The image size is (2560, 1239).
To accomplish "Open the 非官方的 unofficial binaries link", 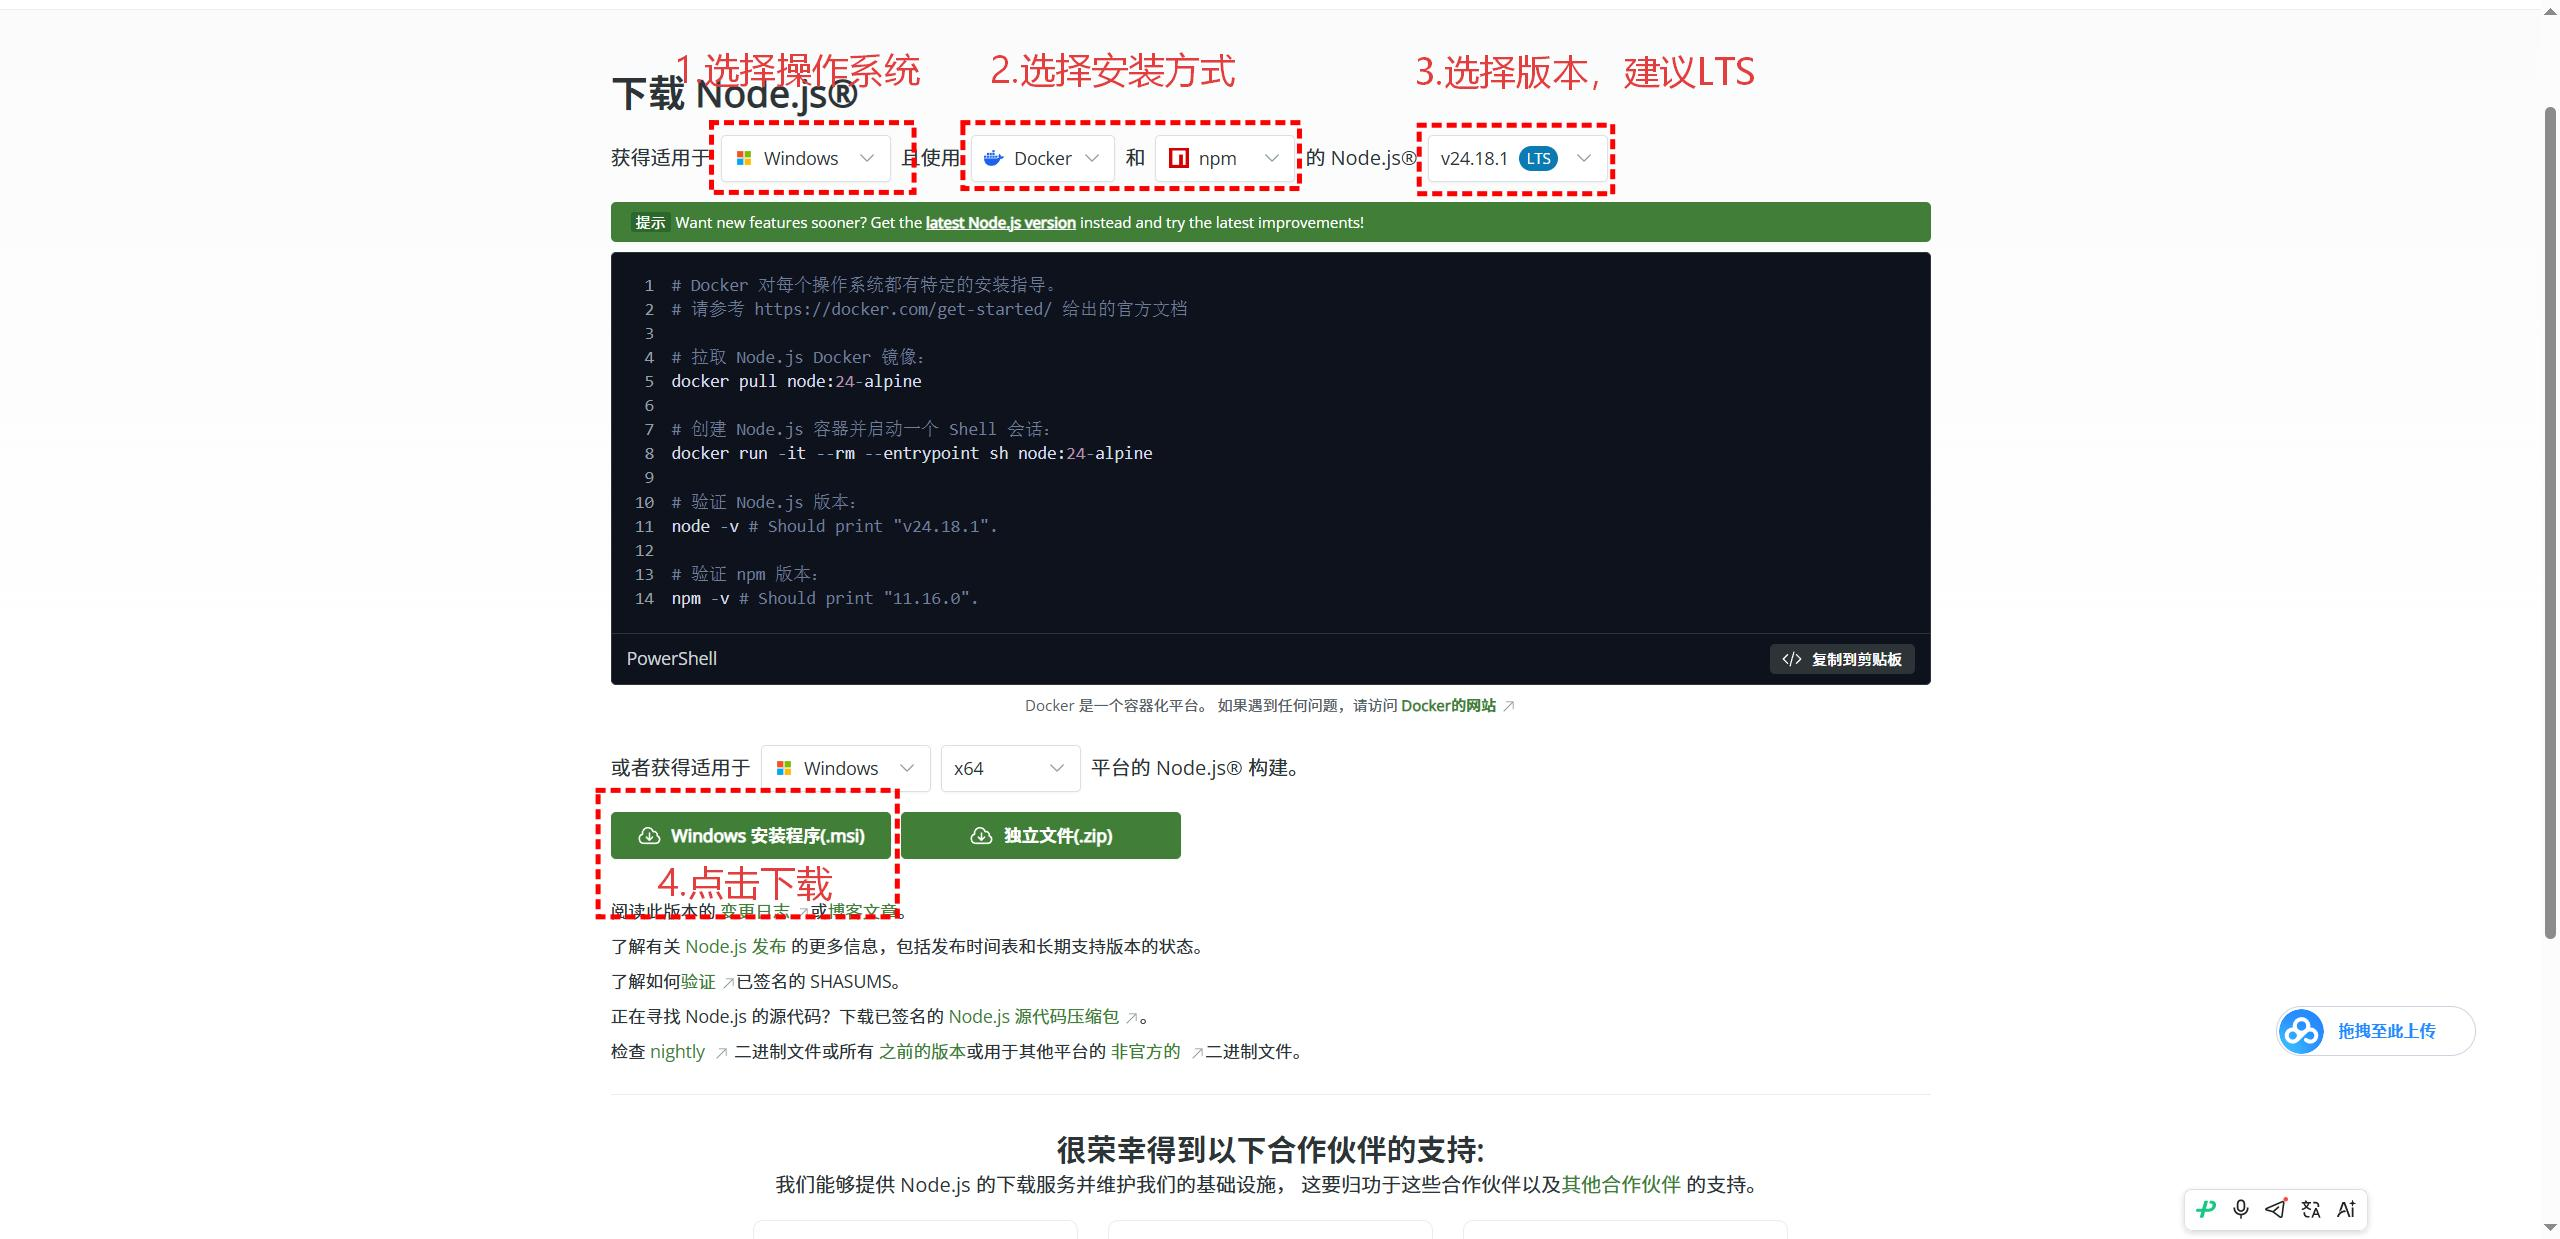I will coord(1145,1051).
